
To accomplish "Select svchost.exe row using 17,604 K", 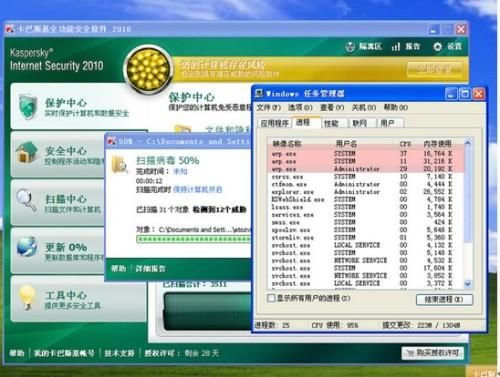I will tap(366, 268).
